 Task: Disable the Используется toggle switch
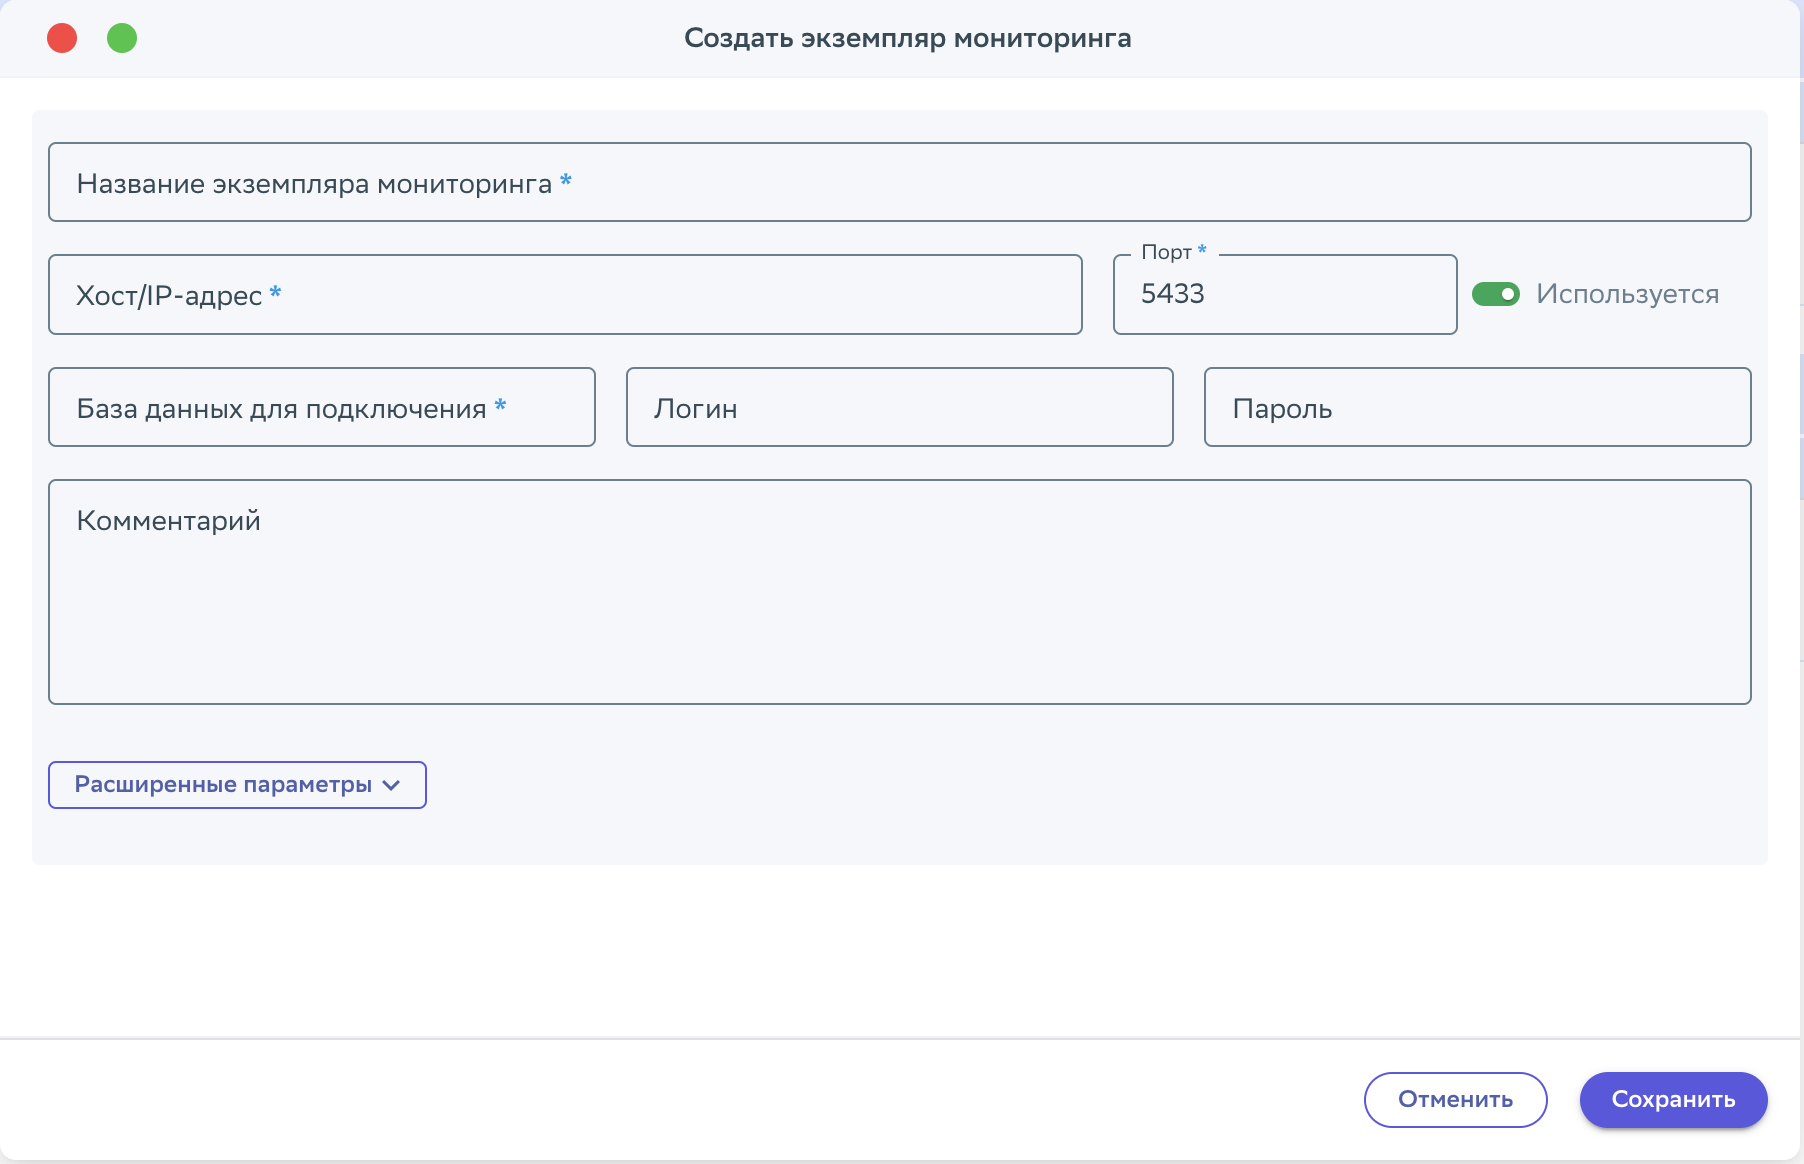coord(1495,294)
